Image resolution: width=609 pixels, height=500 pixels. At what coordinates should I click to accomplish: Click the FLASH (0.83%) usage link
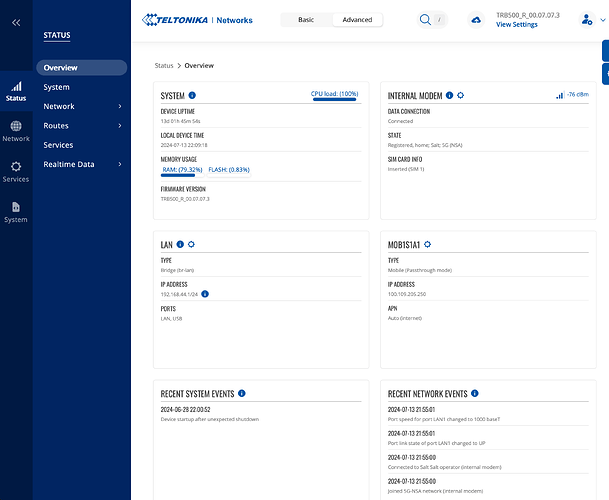[x=229, y=169]
